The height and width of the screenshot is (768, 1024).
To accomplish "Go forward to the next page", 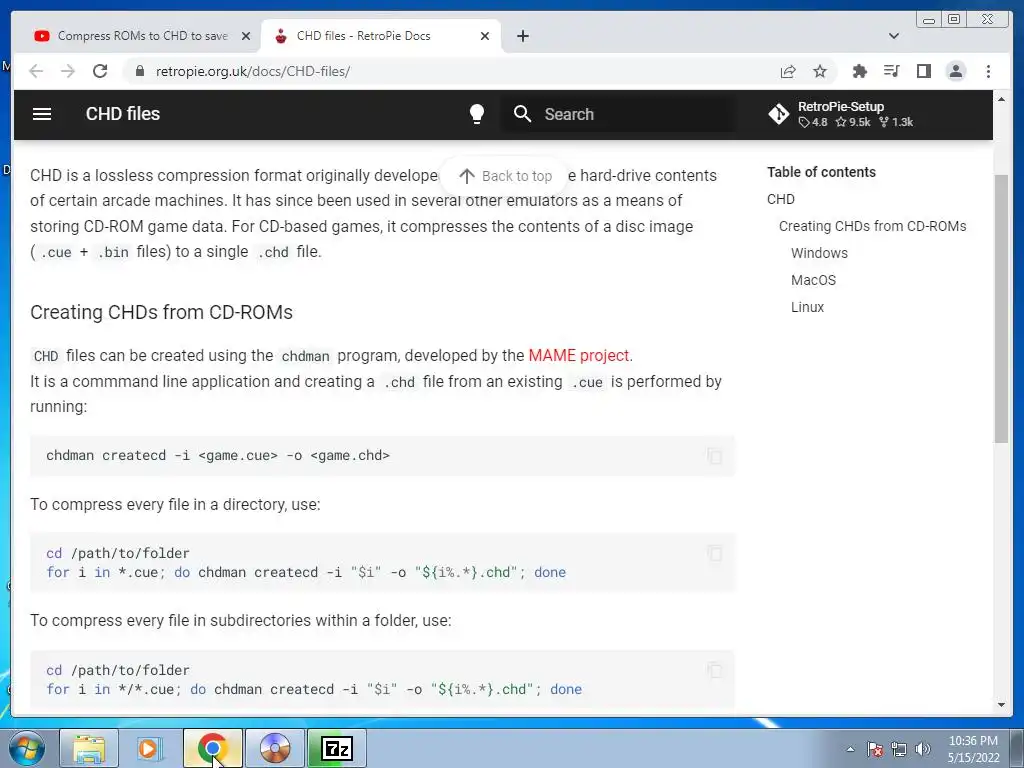I will pyautogui.click(x=68, y=71).
